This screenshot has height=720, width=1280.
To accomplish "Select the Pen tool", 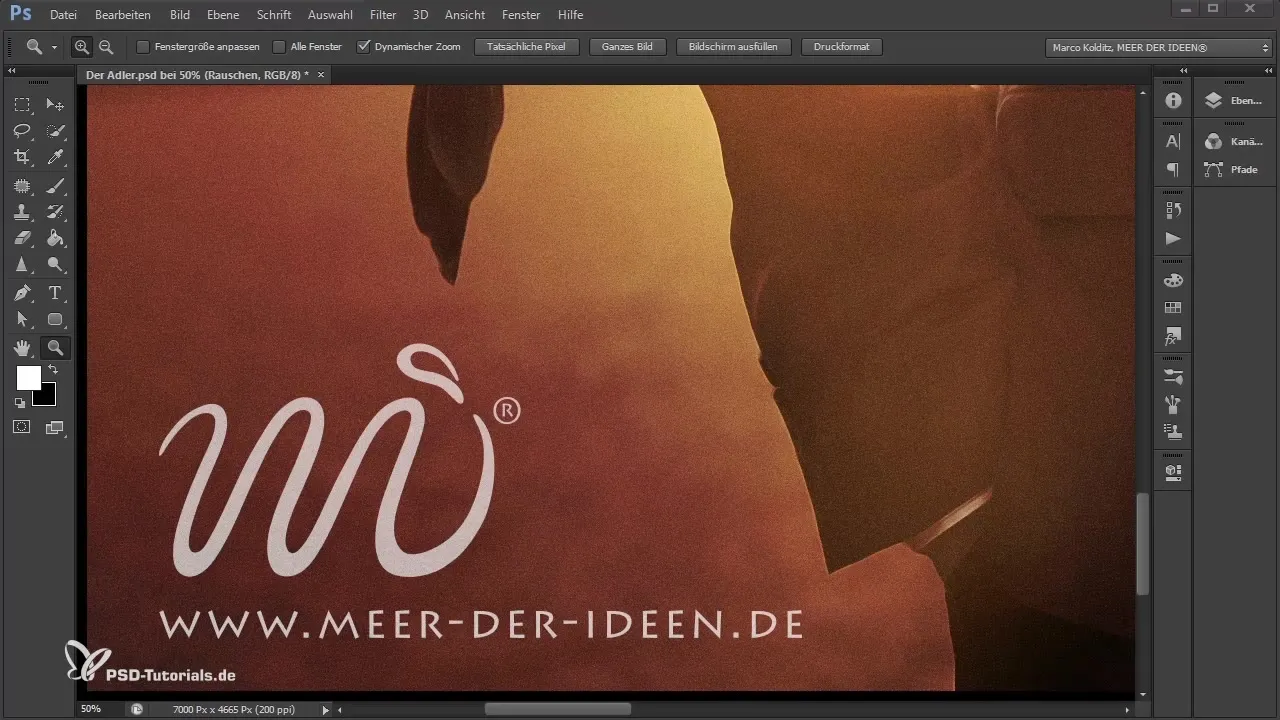I will point(22,293).
